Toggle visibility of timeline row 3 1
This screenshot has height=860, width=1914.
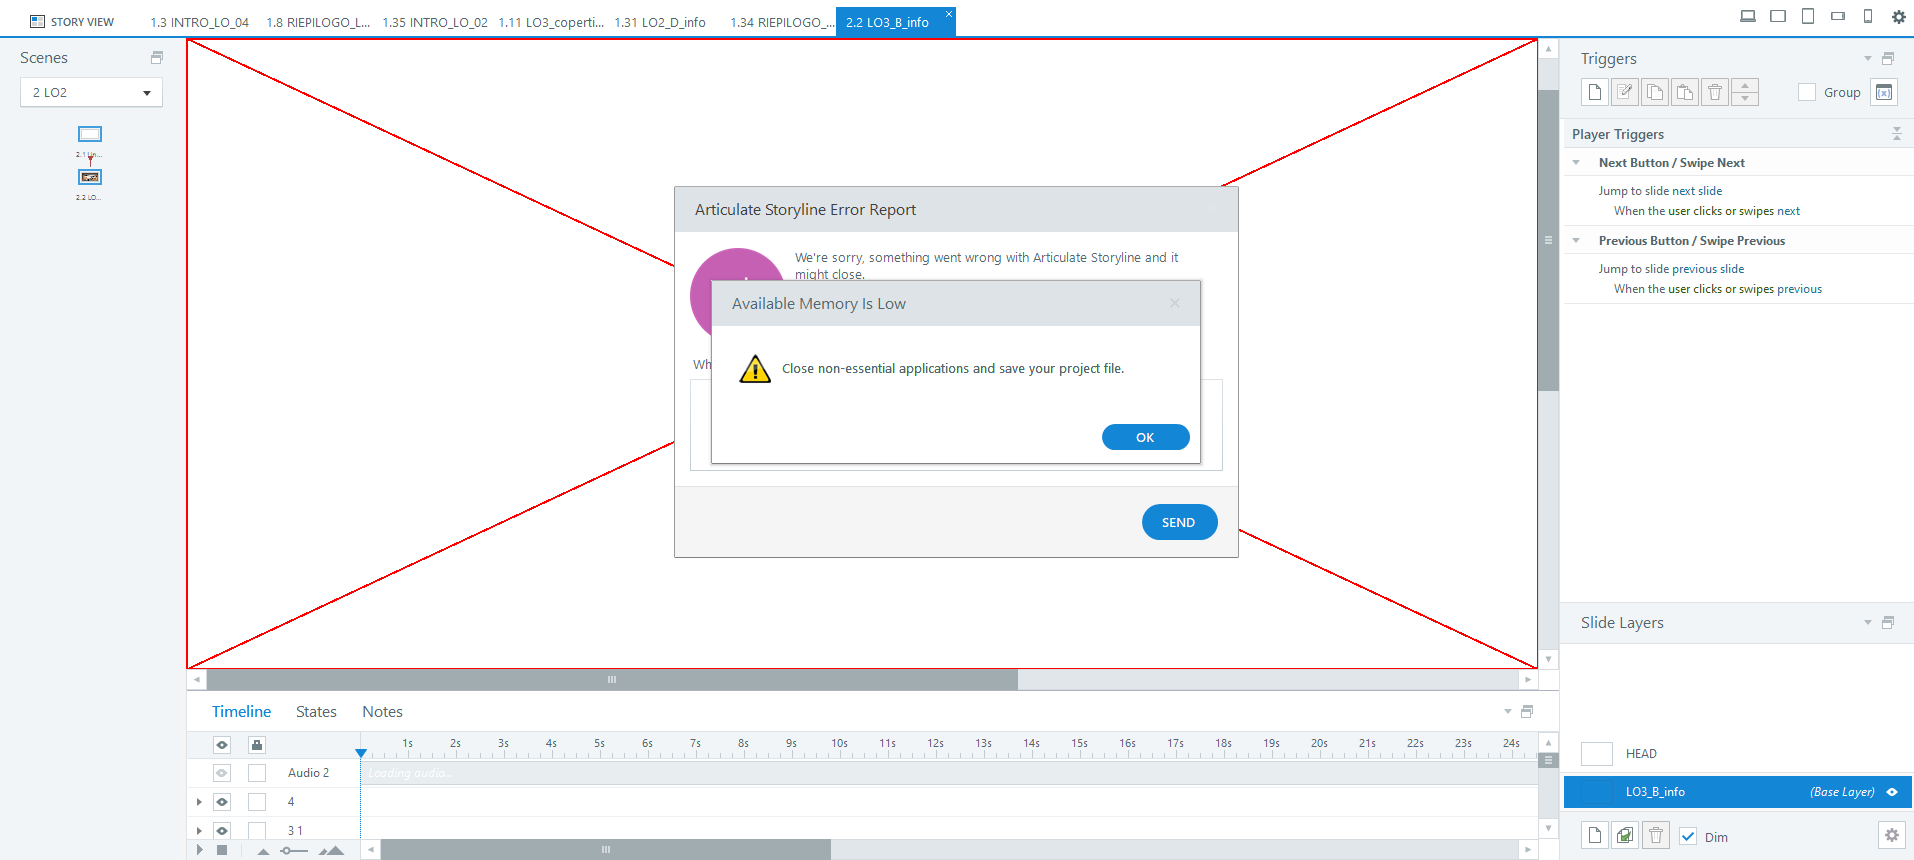point(222,830)
